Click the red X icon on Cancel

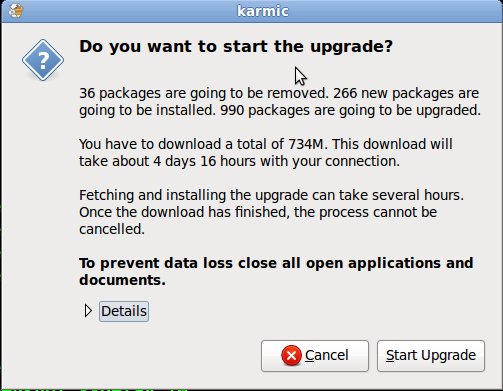[291, 355]
